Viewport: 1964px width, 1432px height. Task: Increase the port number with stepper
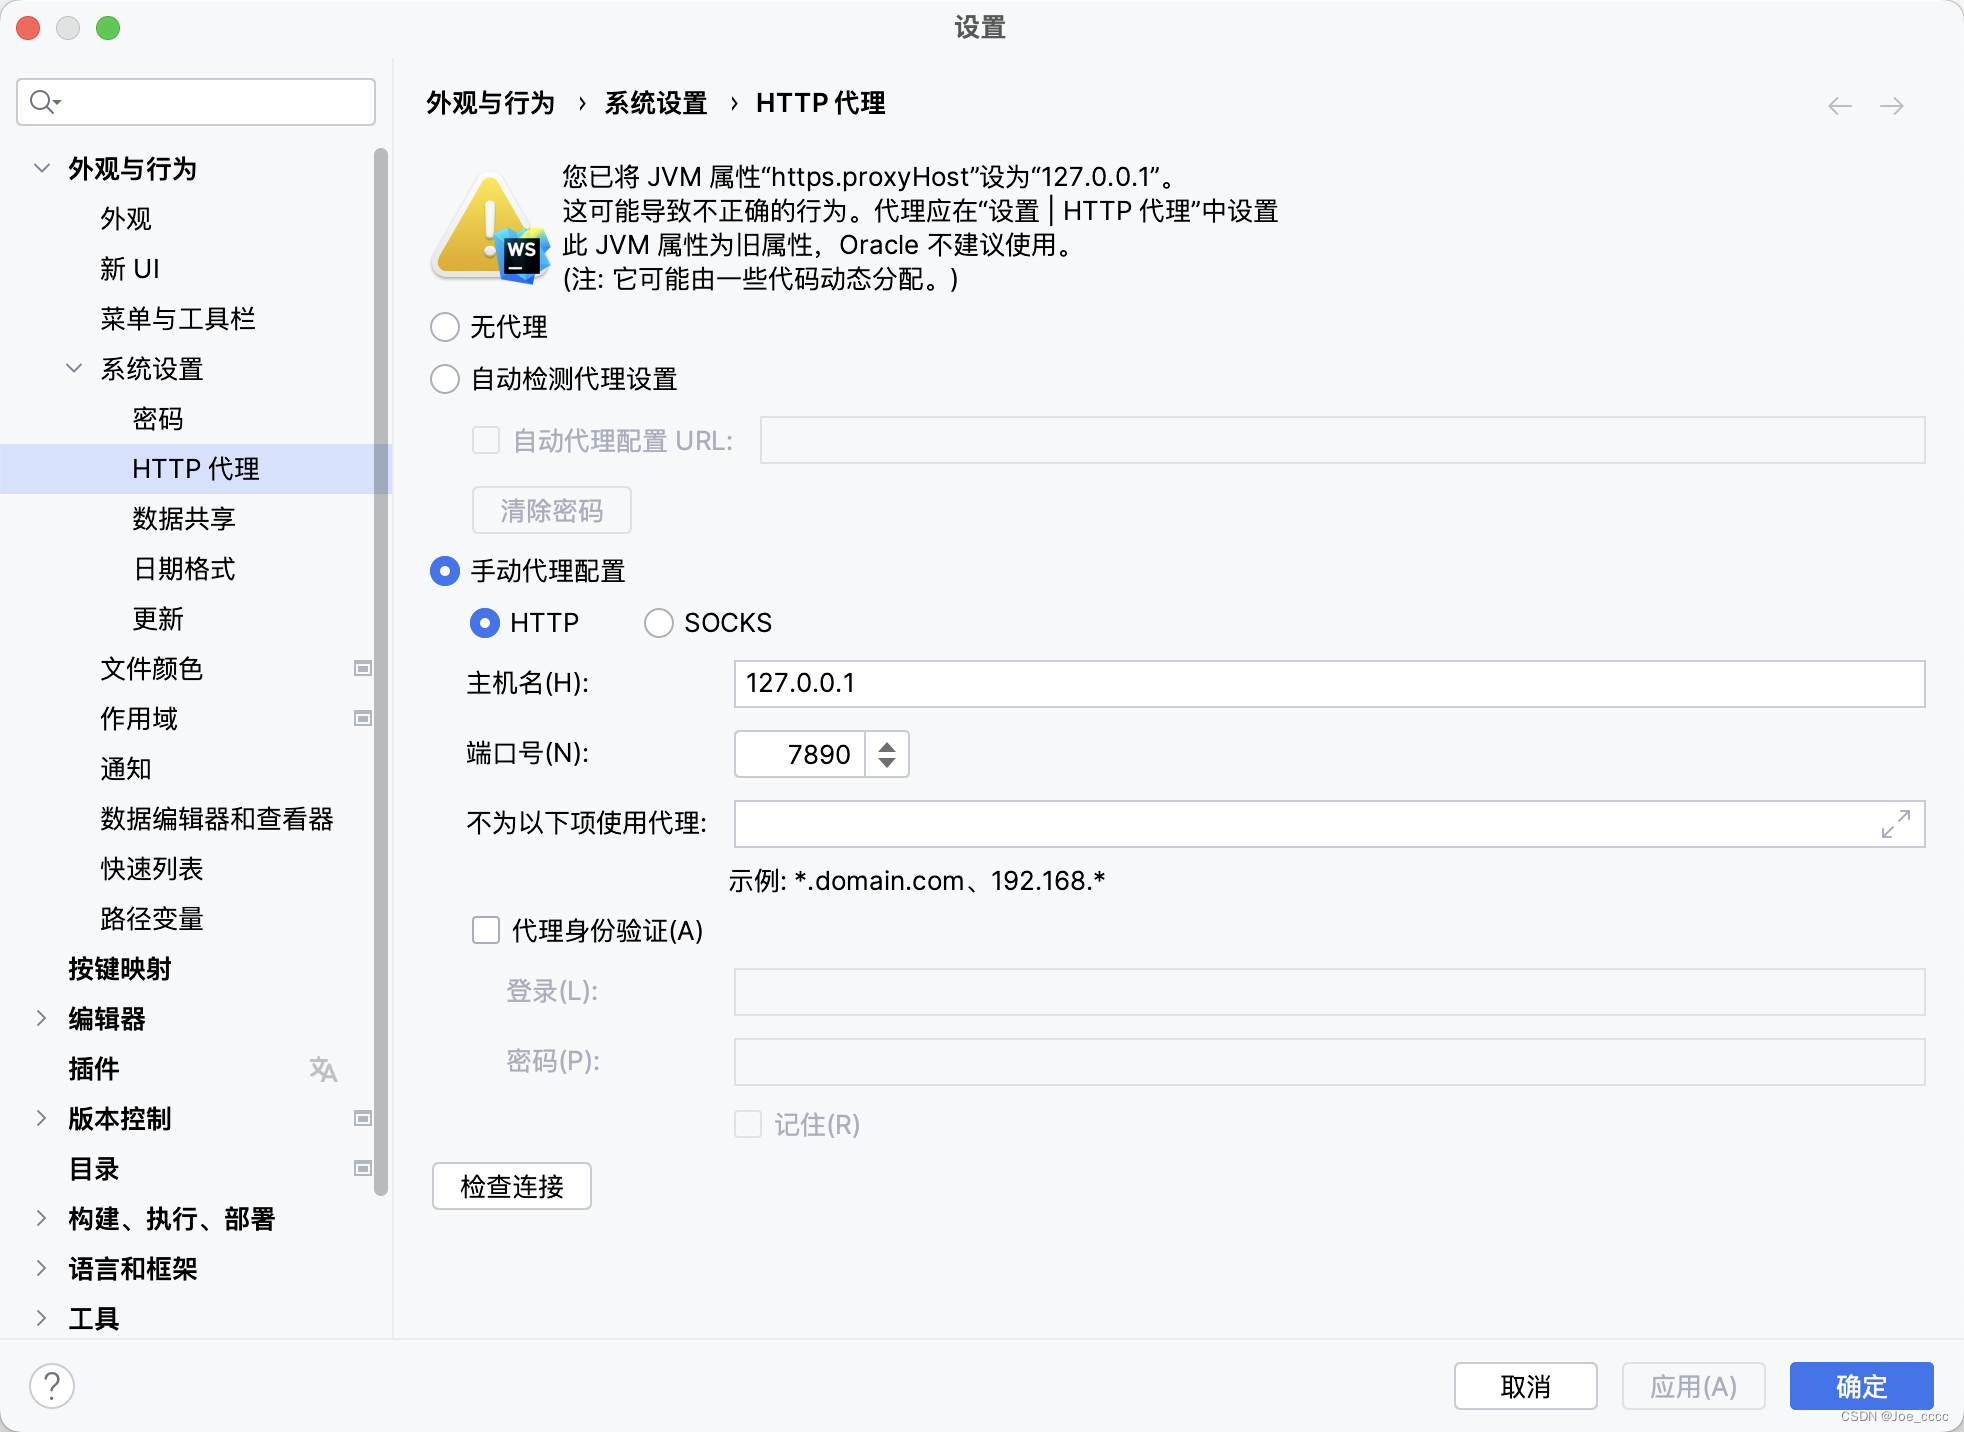tap(887, 745)
